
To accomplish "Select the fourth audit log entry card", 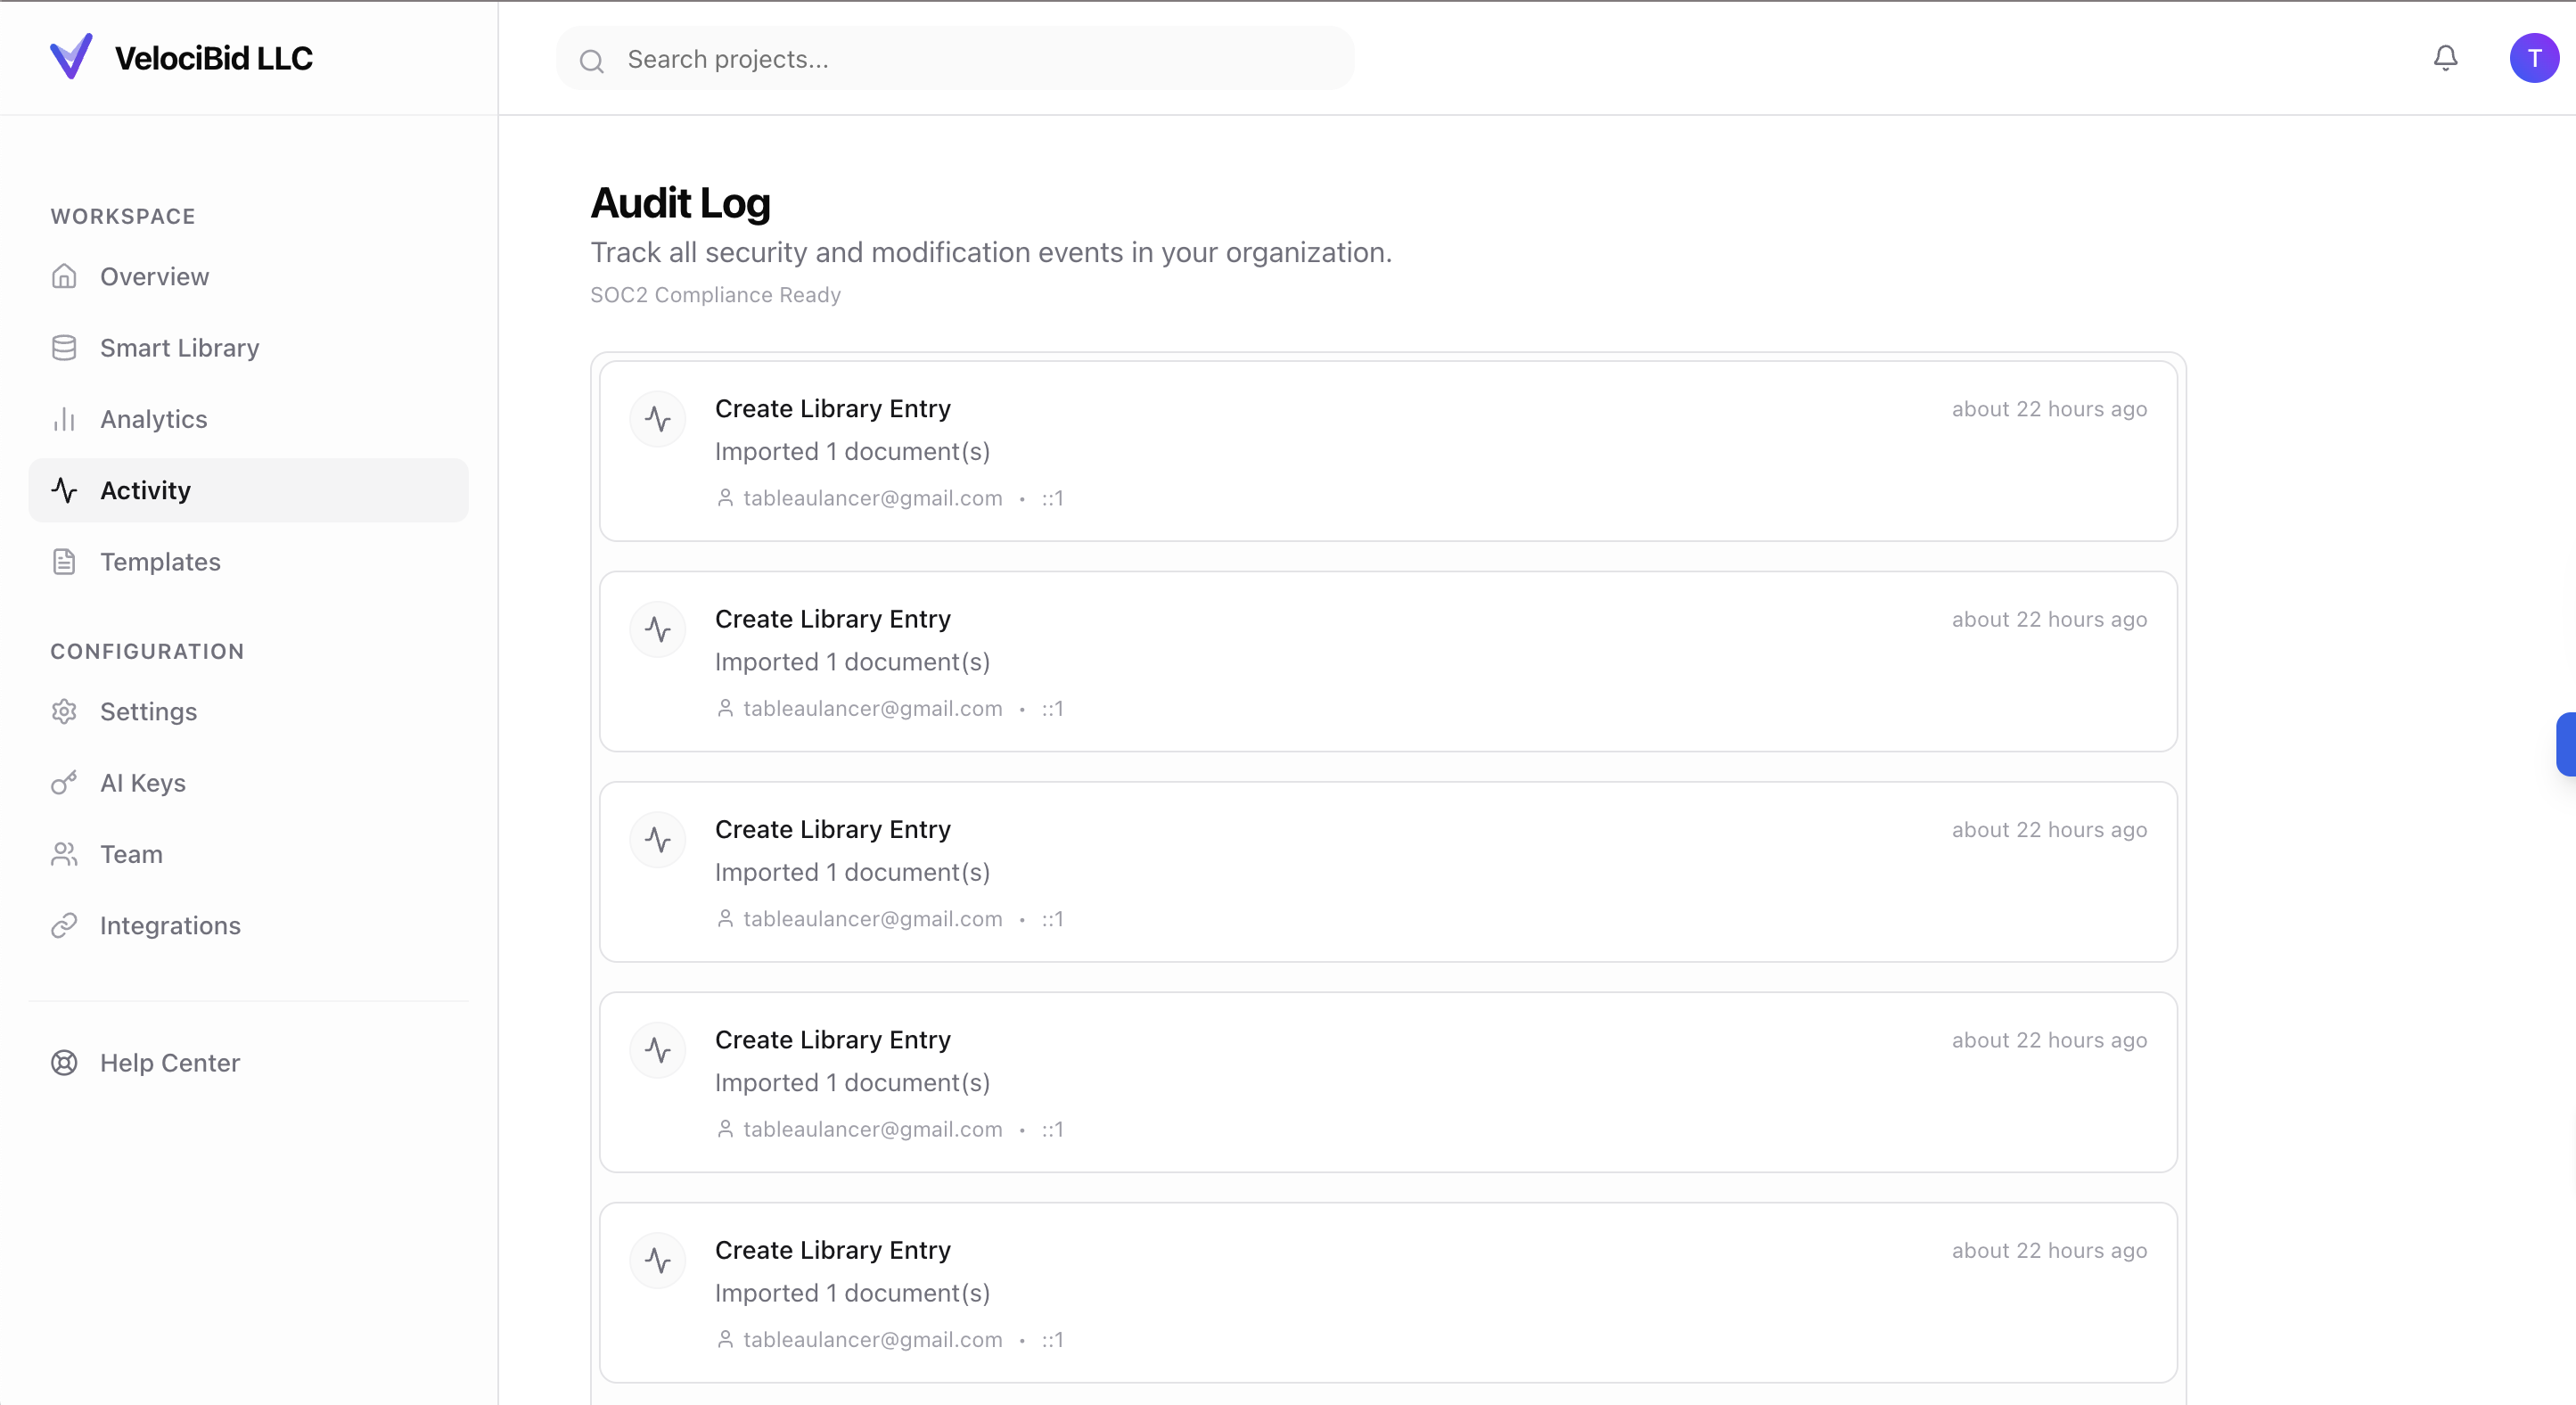I will [1387, 1082].
